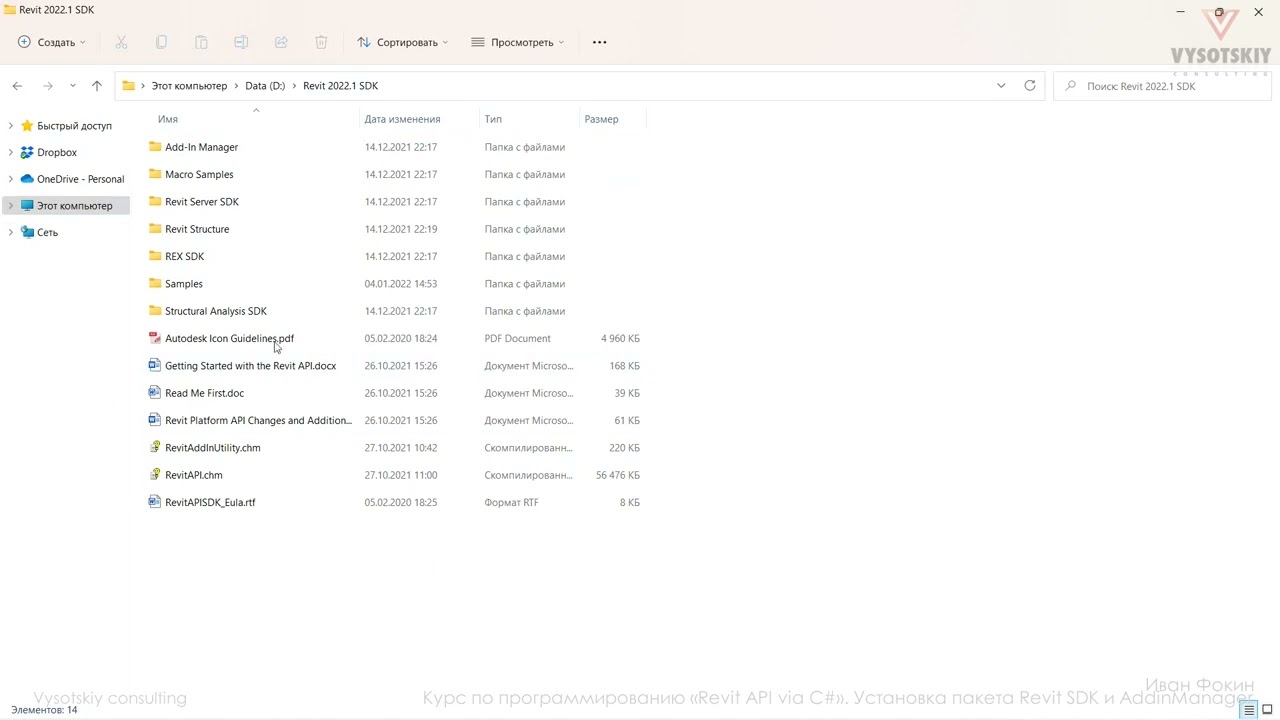
Task: Select the Revit Structure folder name
Action: click(197, 229)
